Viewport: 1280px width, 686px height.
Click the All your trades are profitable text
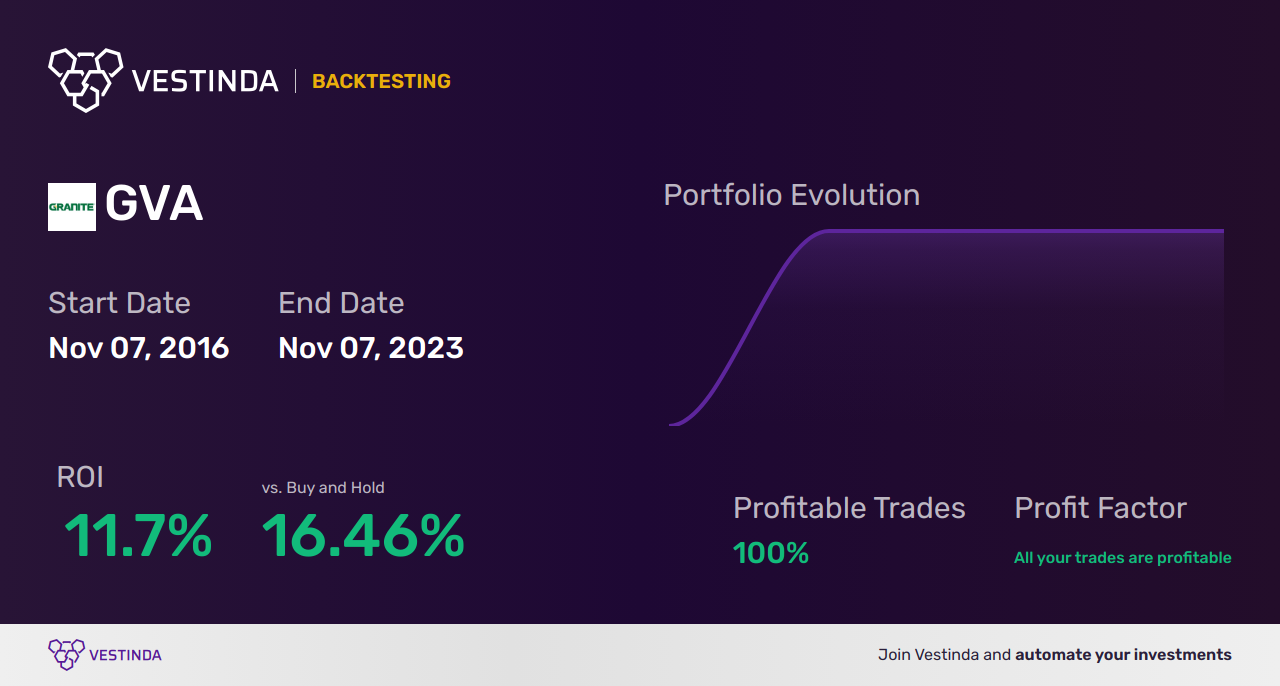click(1122, 558)
